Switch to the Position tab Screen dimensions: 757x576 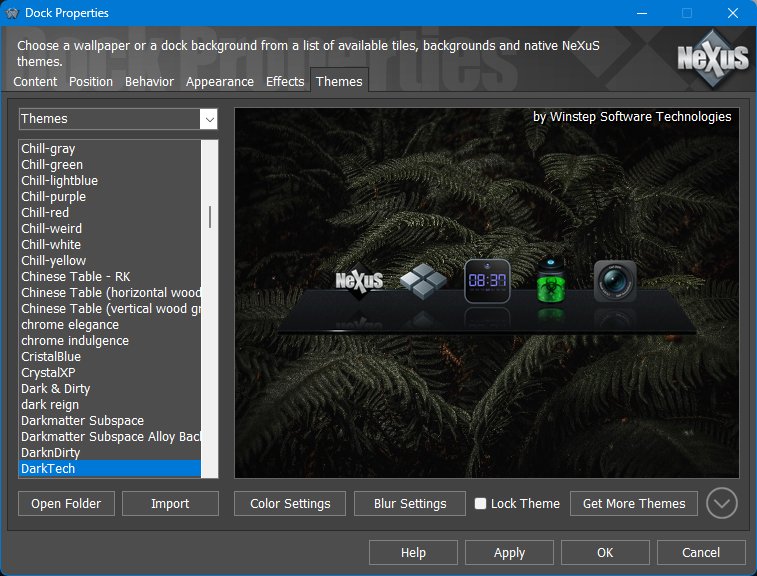(x=91, y=82)
